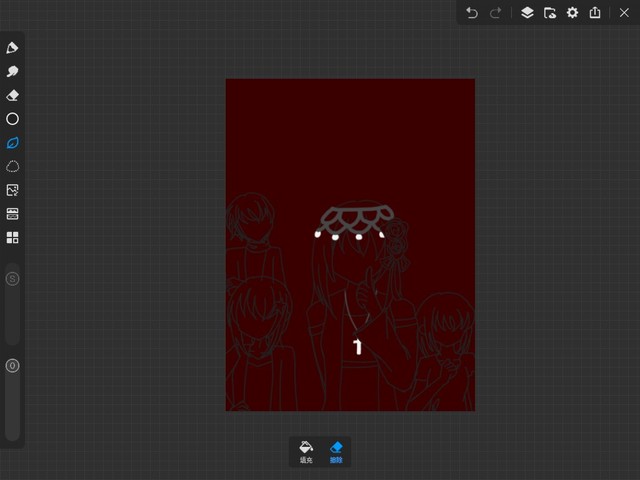
Task: Undo the last action
Action: (x=472, y=13)
